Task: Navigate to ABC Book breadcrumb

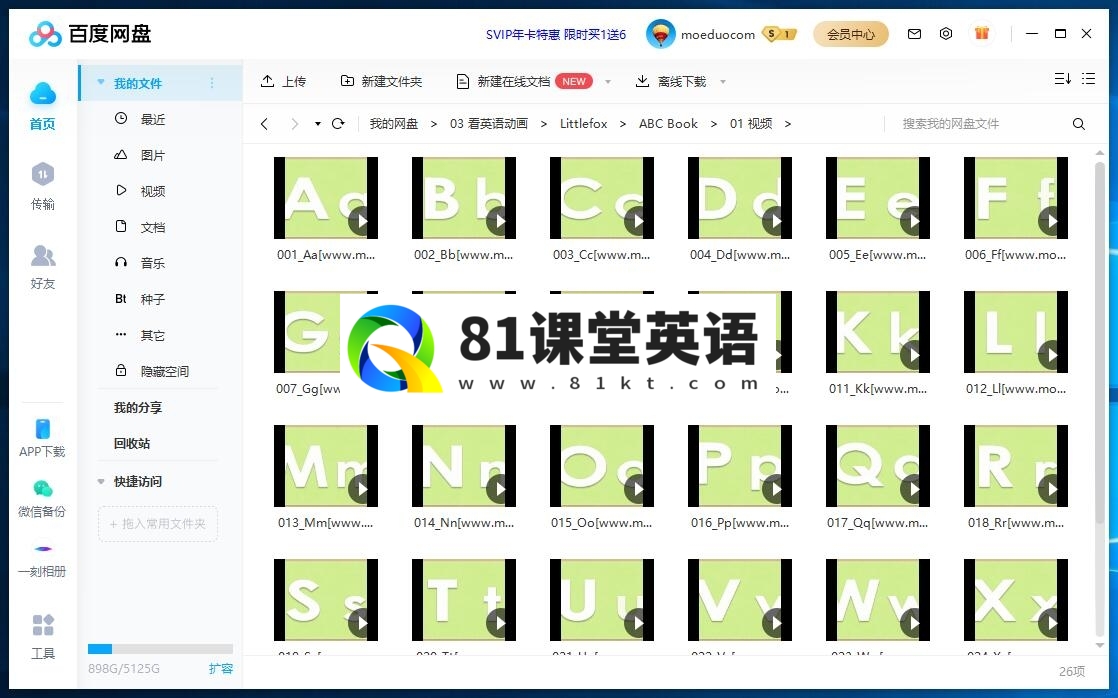Action: (668, 124)
